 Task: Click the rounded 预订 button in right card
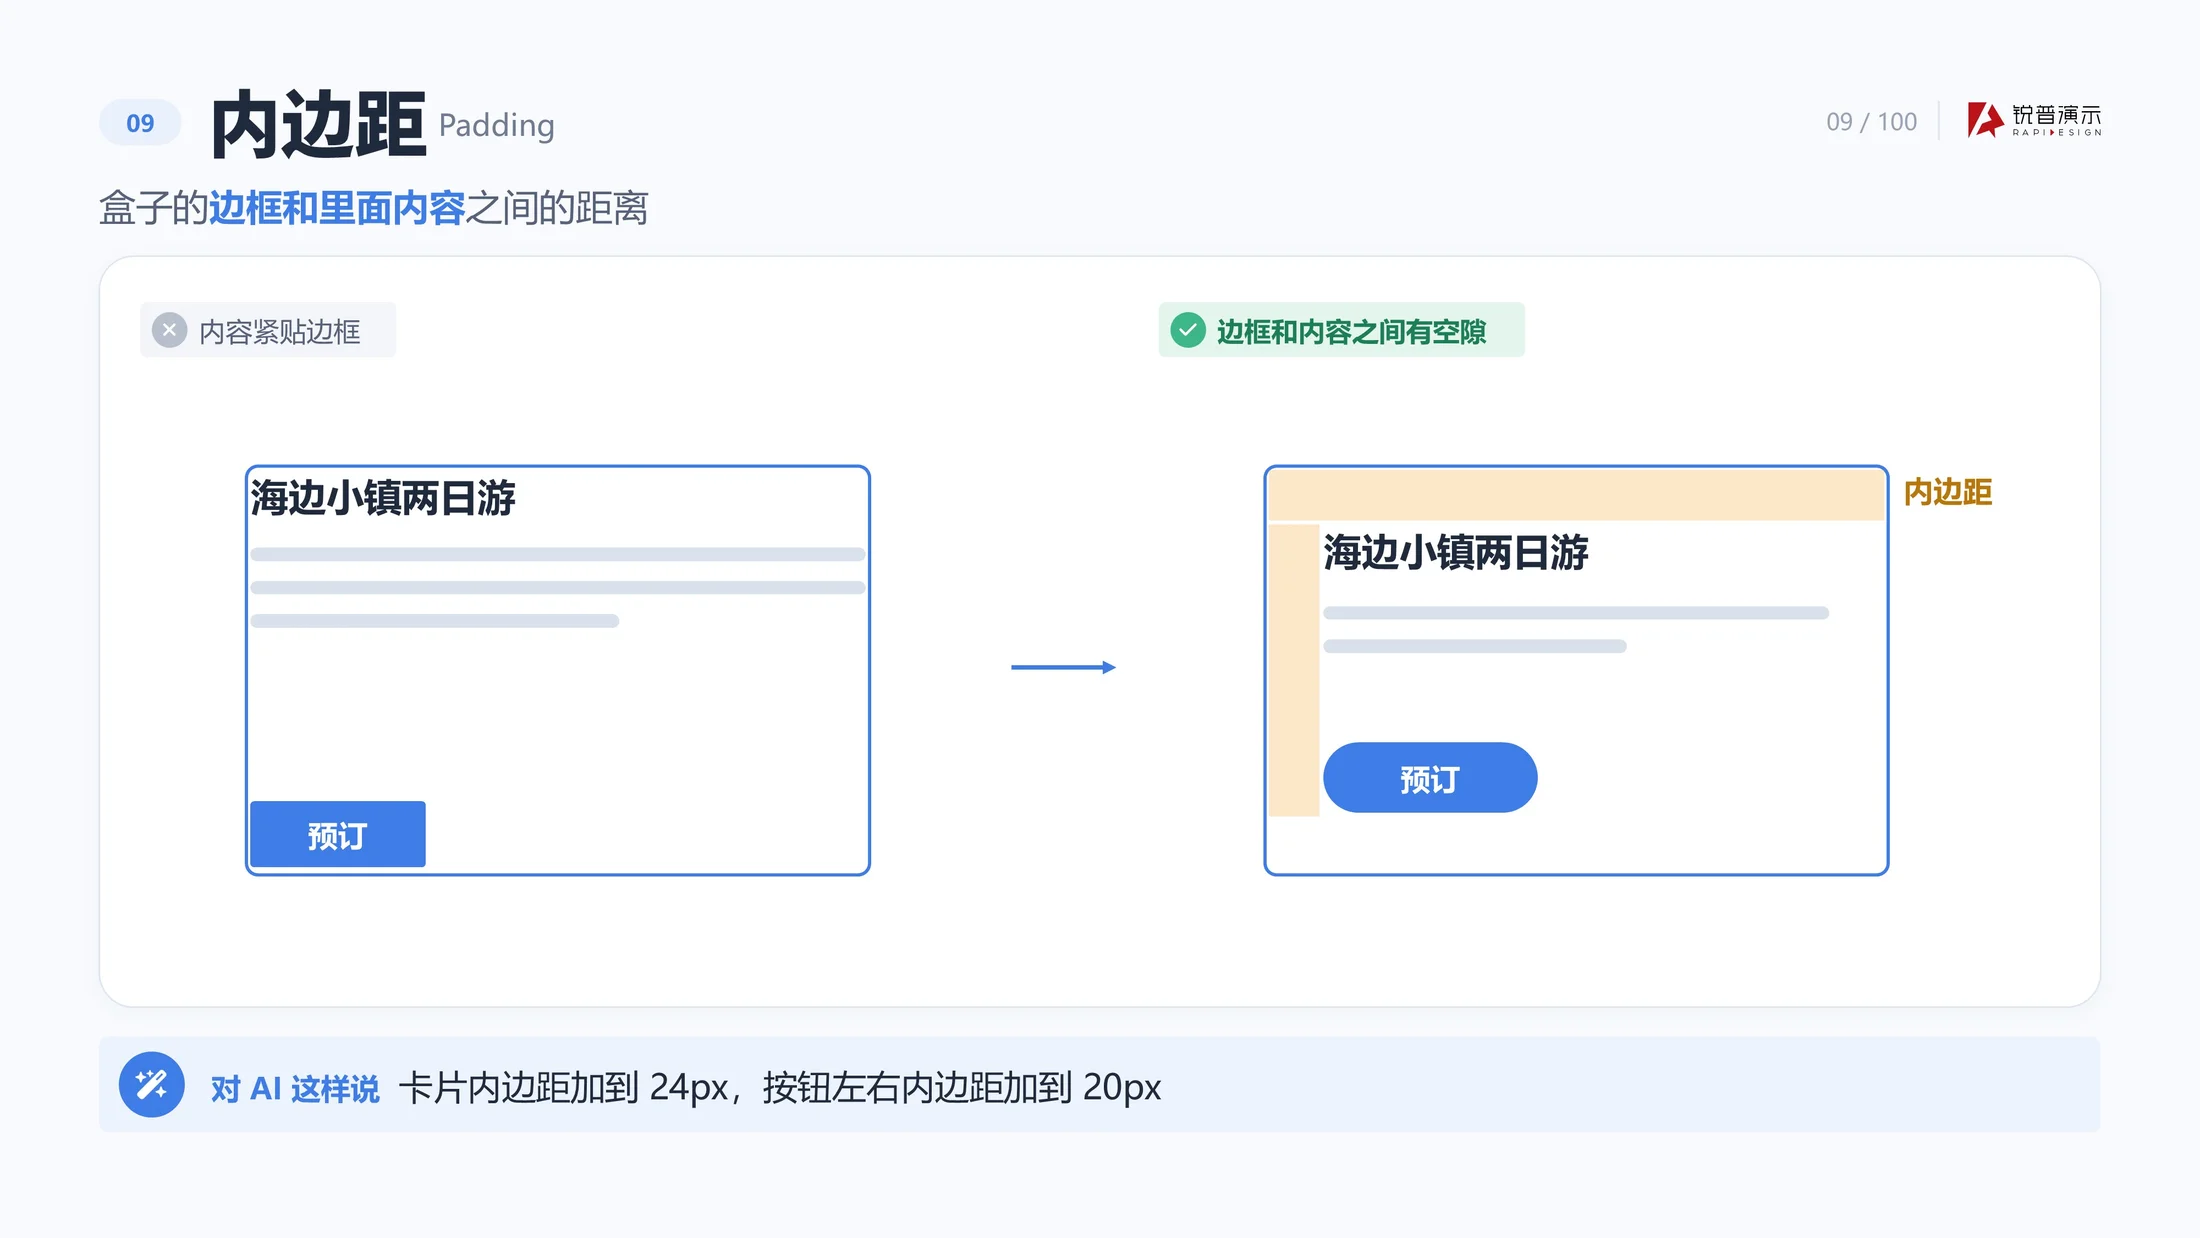point(1430,778)
